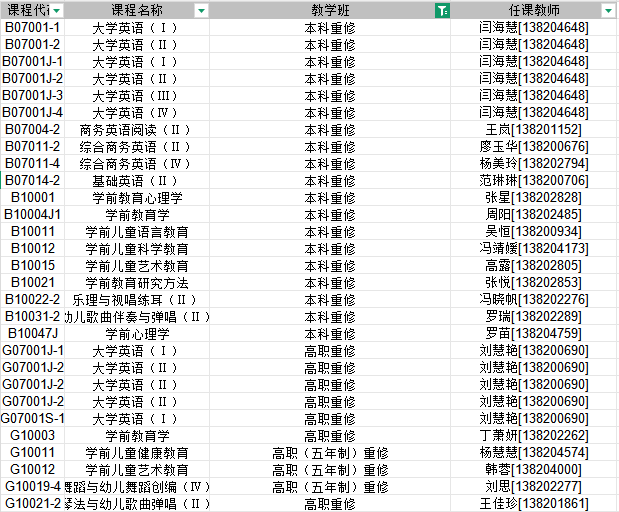Select the 学前教育心理学 course cell
This screenshot has width=619, height=512.
click(x=136, y=198)
